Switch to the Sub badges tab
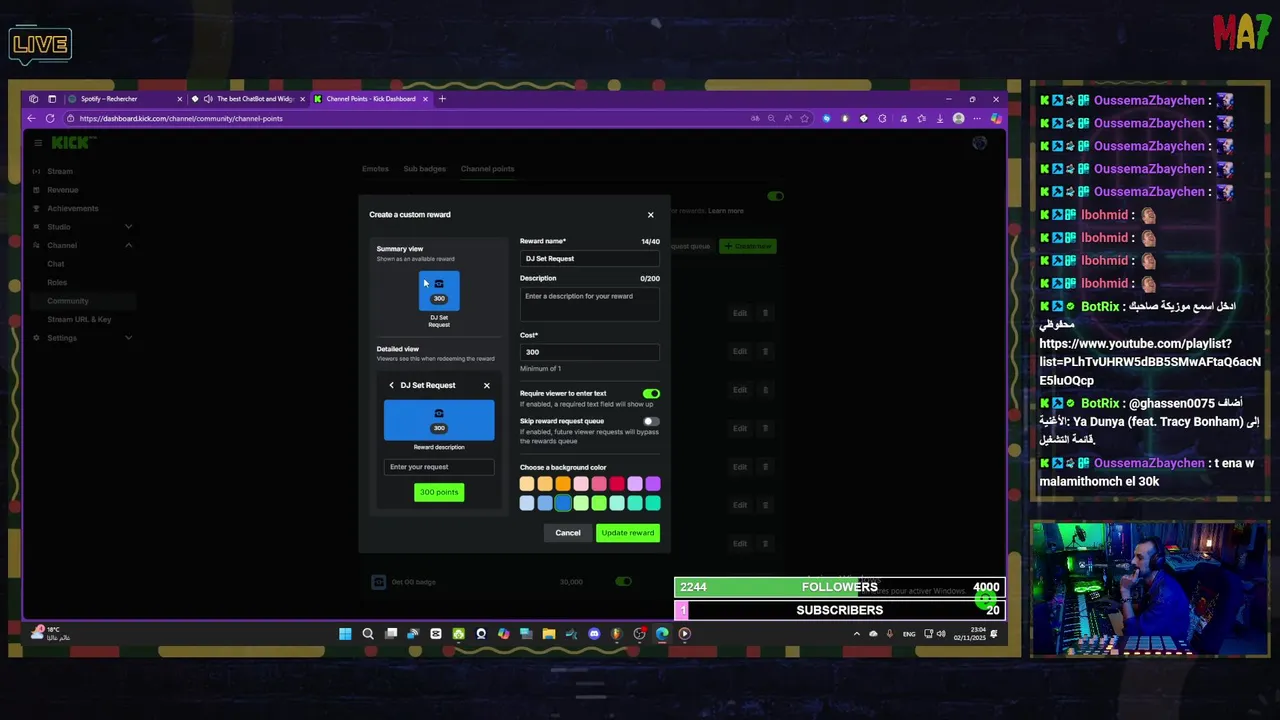The width and height of the screenshot is (1280, 720). 425,169
